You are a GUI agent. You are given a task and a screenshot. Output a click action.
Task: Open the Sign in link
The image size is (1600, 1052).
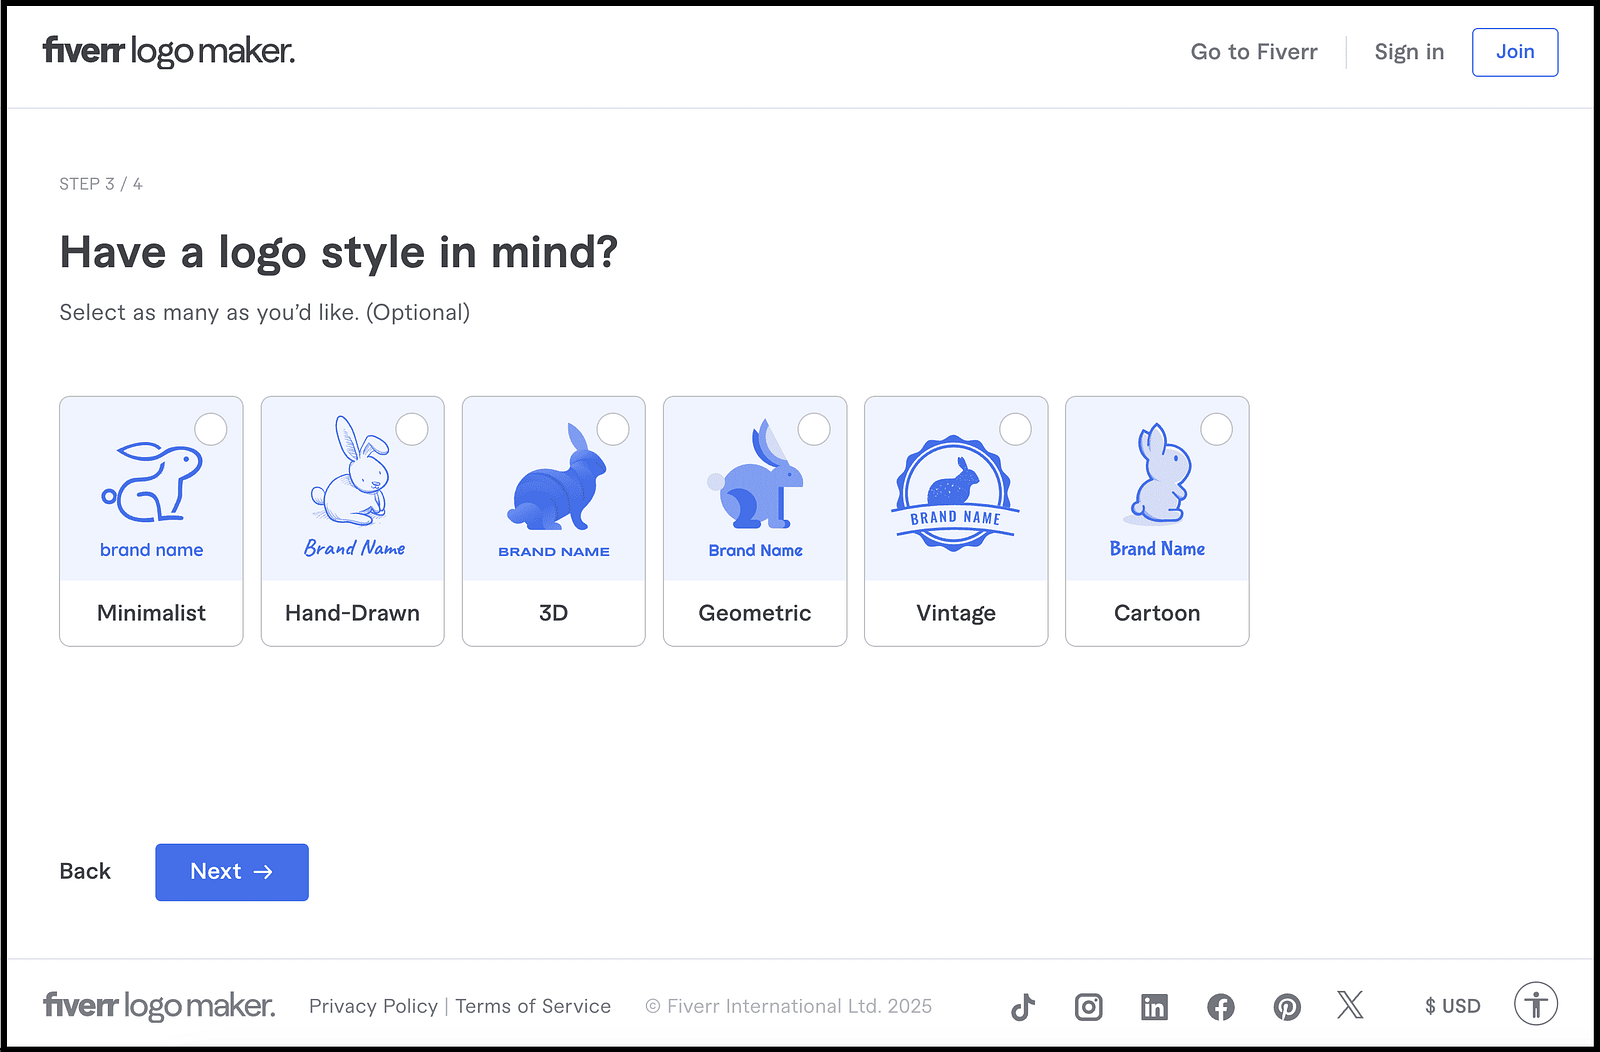[x=1409, y=52]
